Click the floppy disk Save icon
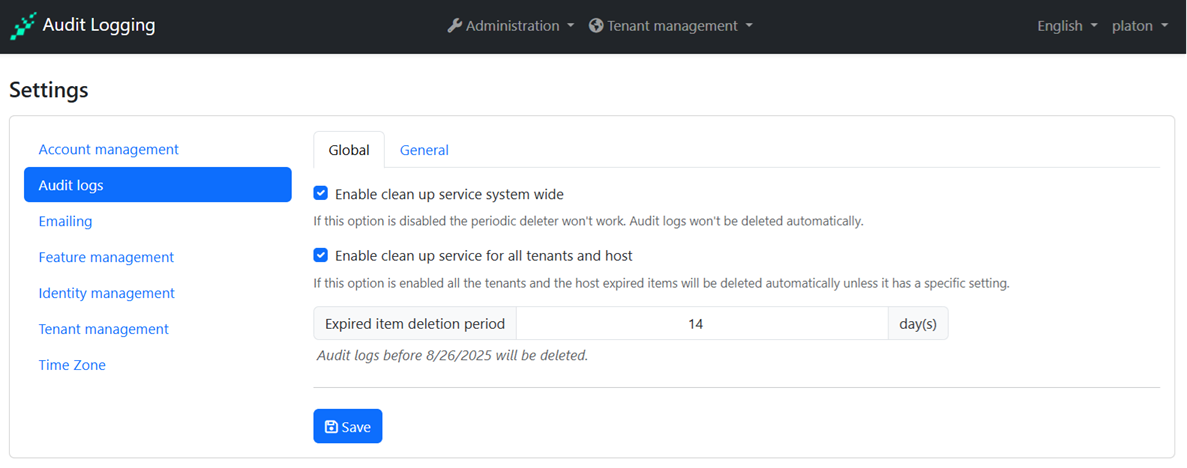The image size is (1187, 468). pyautogui.click(x=331, y=427)
